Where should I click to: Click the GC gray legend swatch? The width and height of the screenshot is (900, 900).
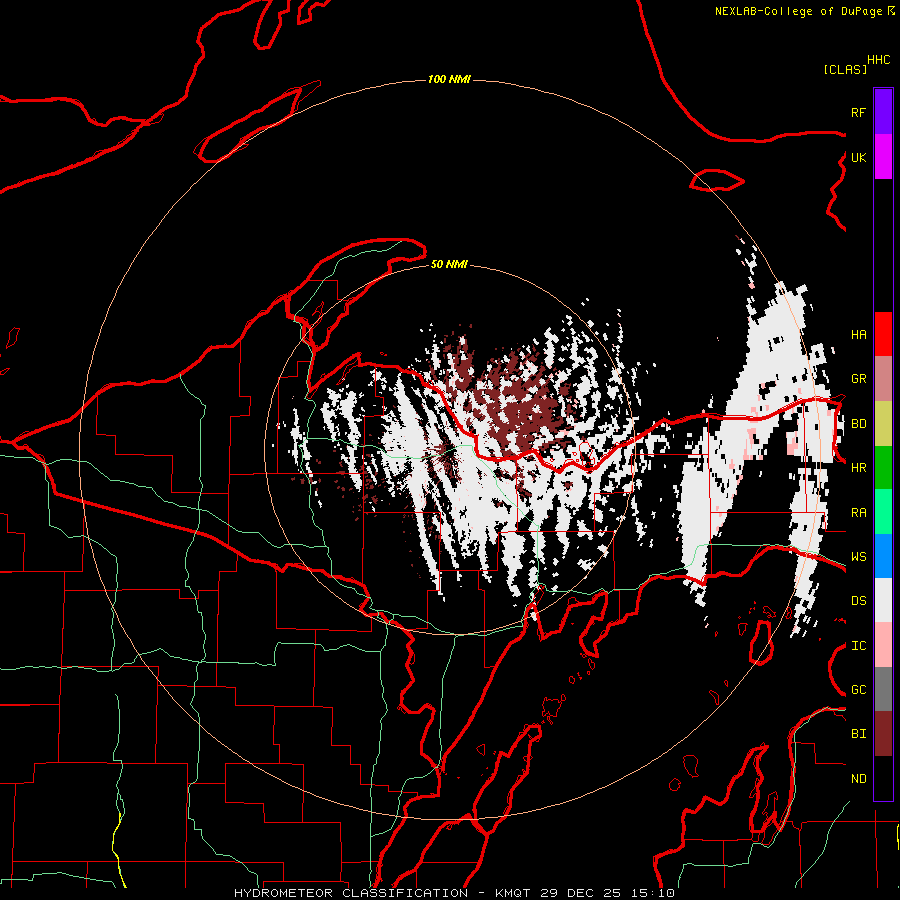[883, 689]
